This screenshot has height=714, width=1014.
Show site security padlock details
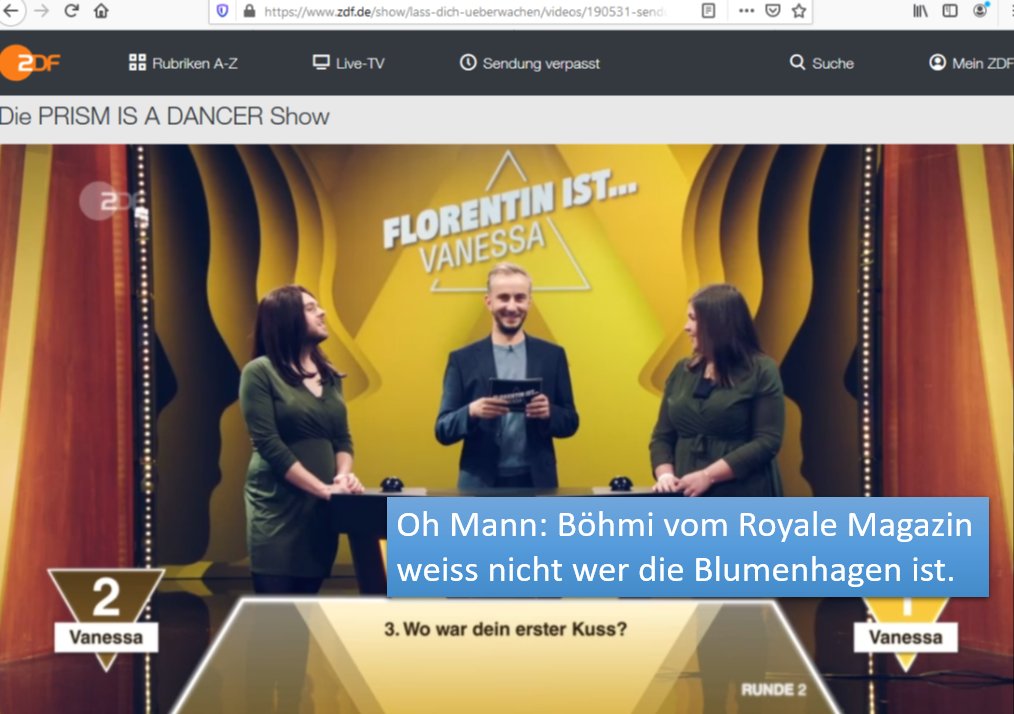248,11
